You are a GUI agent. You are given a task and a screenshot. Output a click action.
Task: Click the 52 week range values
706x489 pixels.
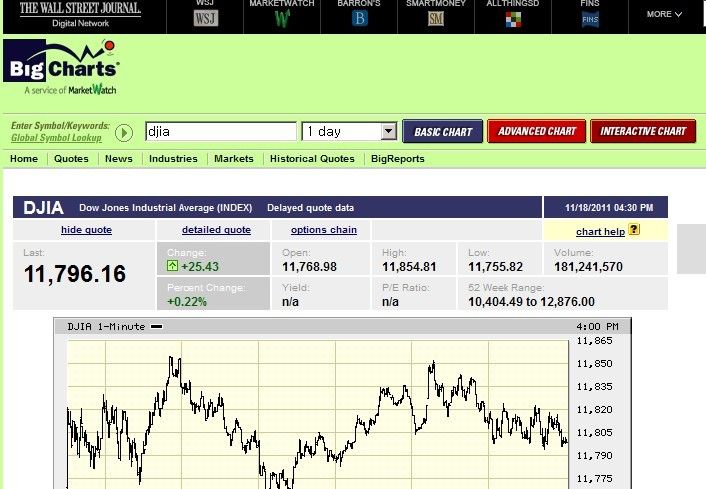pyautogui.click(x=531, y=301)
